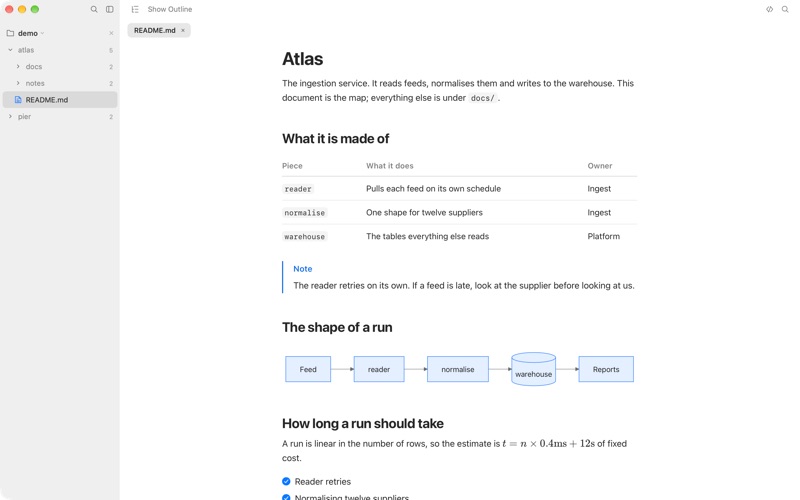Toggle the Normalising twelve suppliers checkbox
The image size is (800, 500).
click(286, 497)
